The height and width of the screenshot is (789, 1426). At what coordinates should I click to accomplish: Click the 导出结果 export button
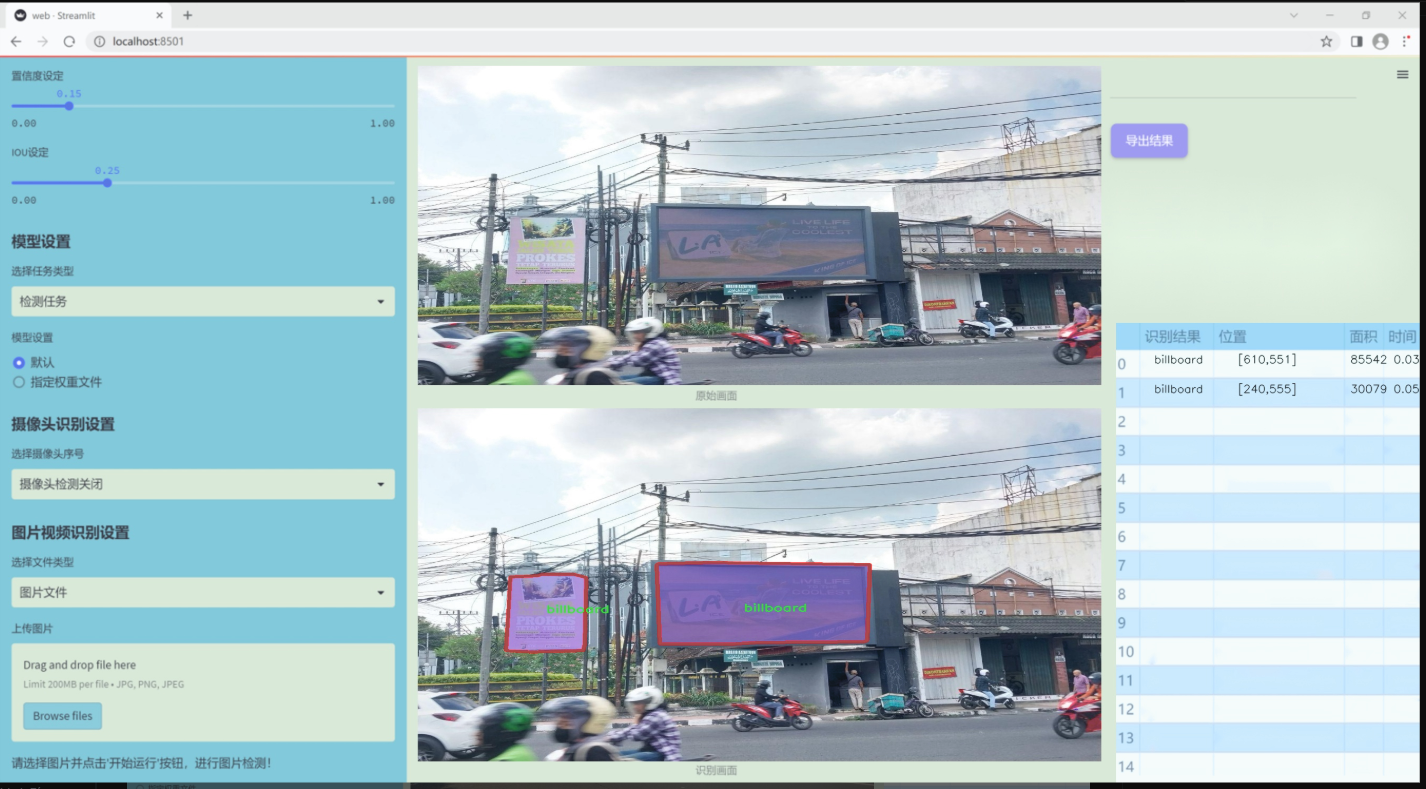pos(1149,141)
